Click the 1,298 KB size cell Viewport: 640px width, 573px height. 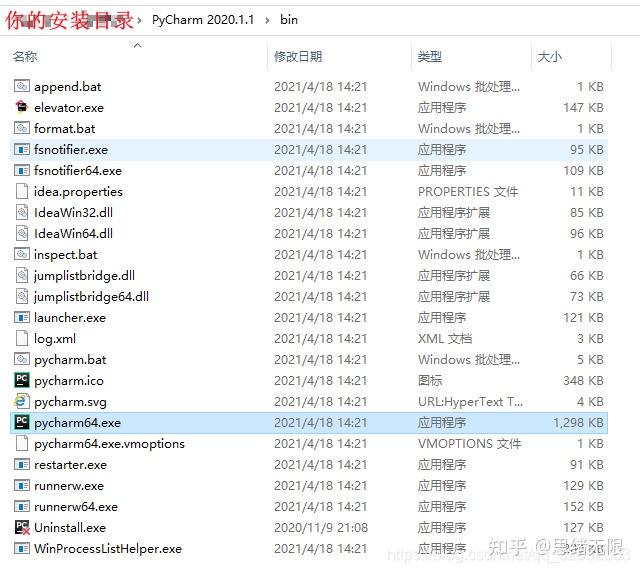point(578,422)
